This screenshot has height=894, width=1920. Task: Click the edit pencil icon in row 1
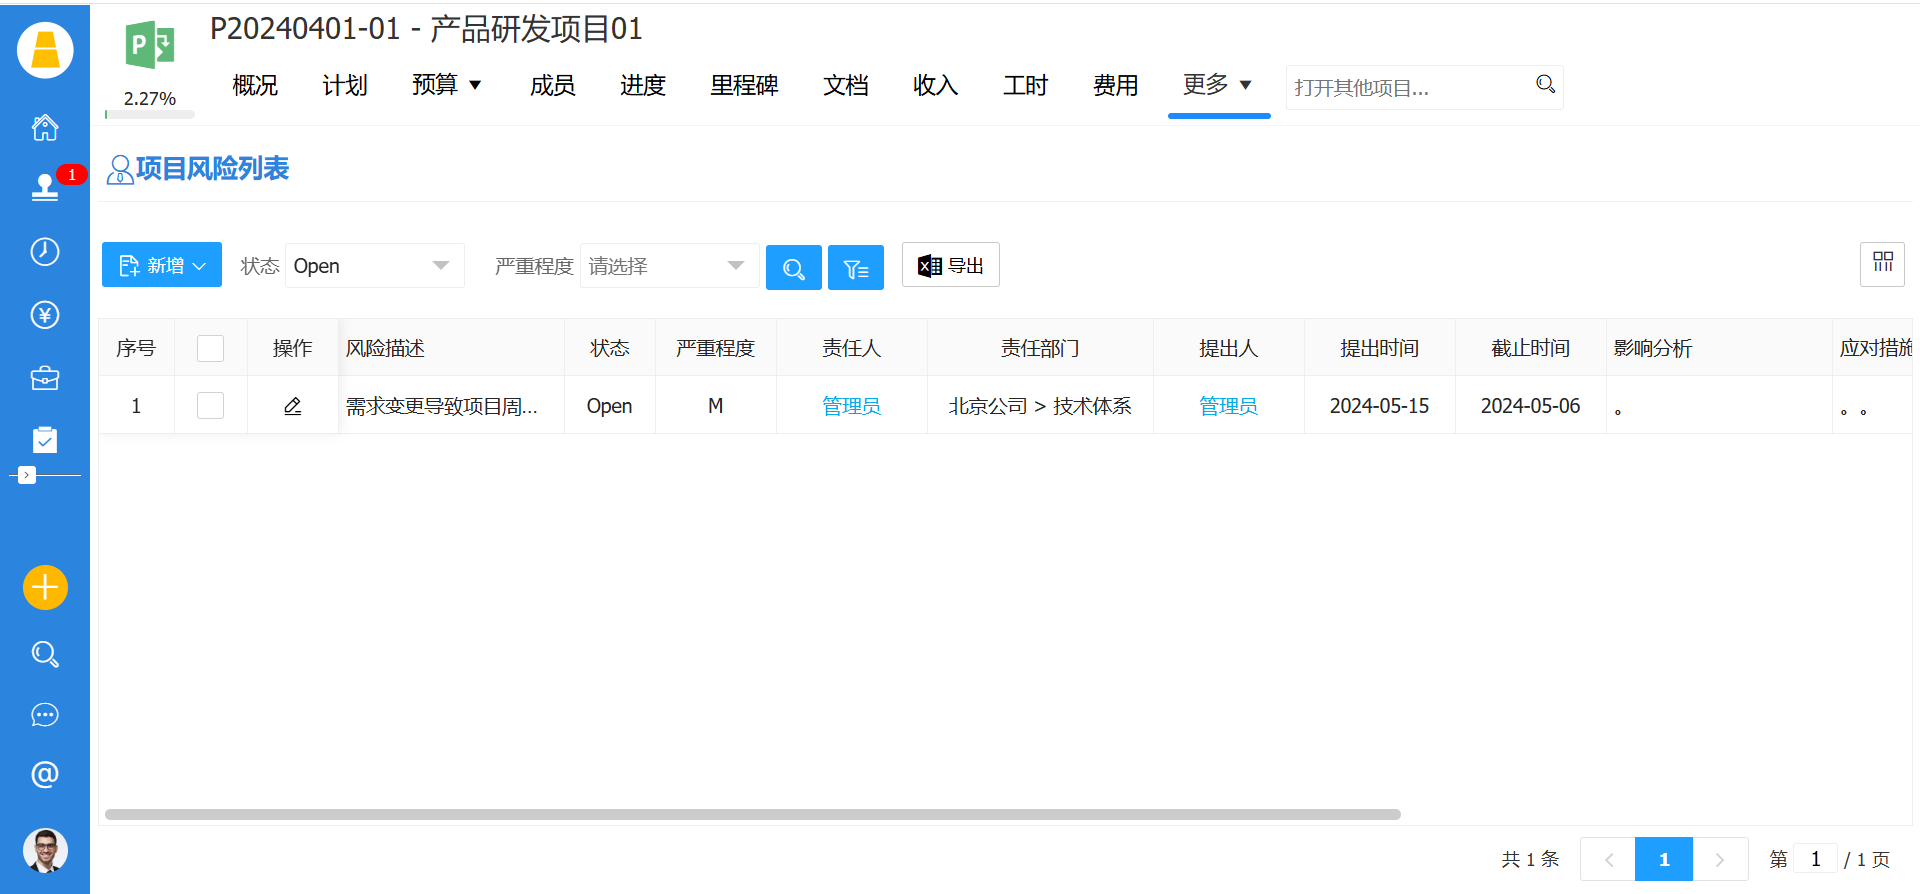tap(292, 406)
